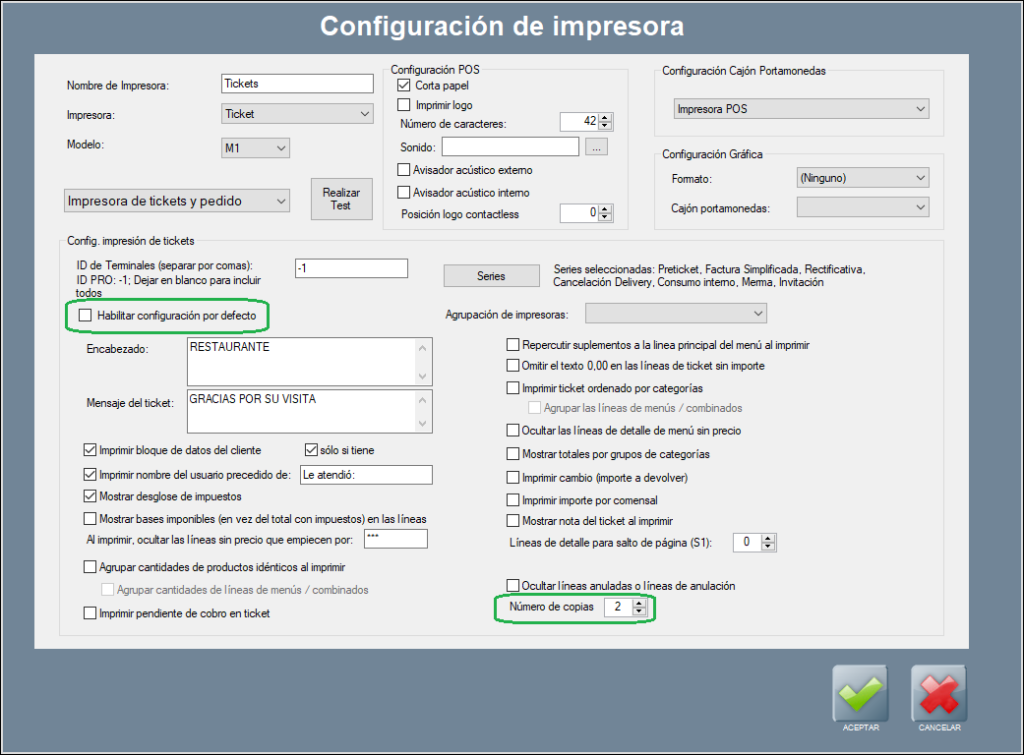Uncheck the Corta papel option
The width and height of the screenshot is (1024, 755).
pos(404,86)
